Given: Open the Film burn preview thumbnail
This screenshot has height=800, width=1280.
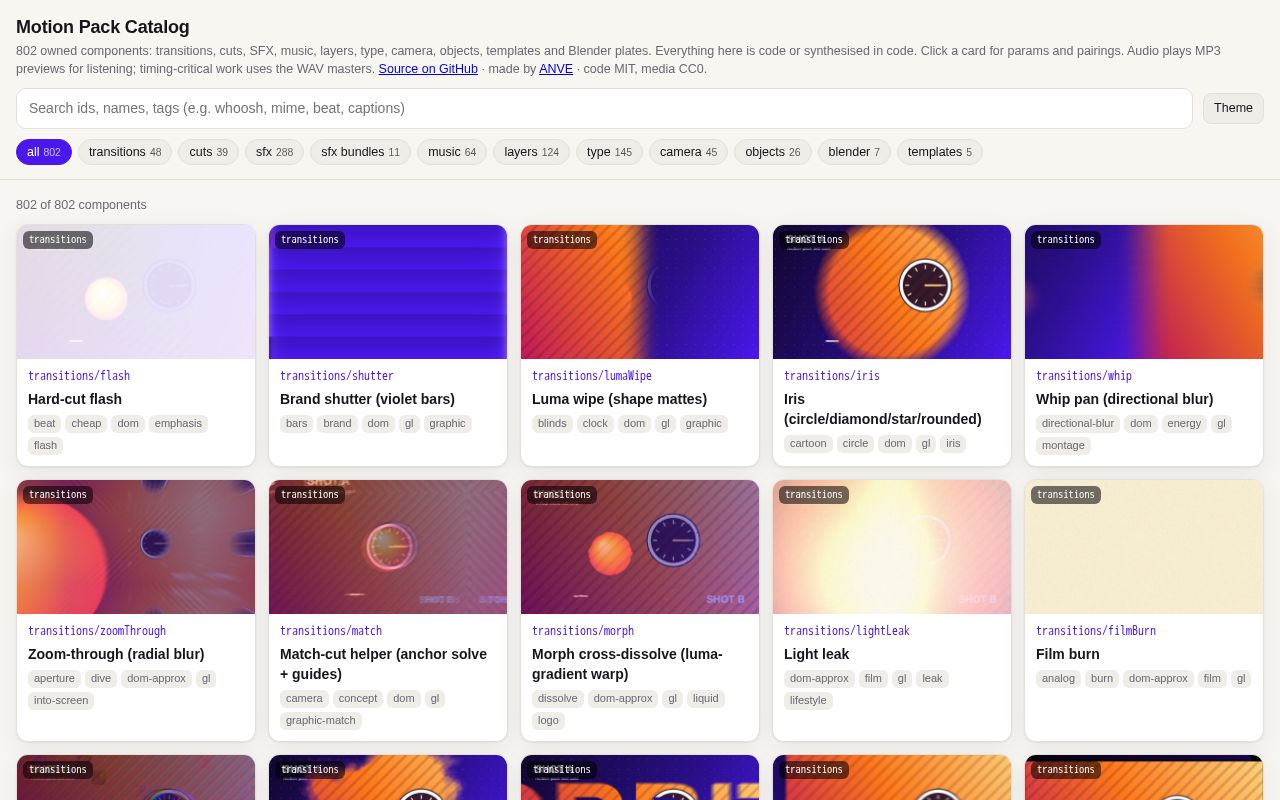Looking at the screenshot, I should (1144, 547).
